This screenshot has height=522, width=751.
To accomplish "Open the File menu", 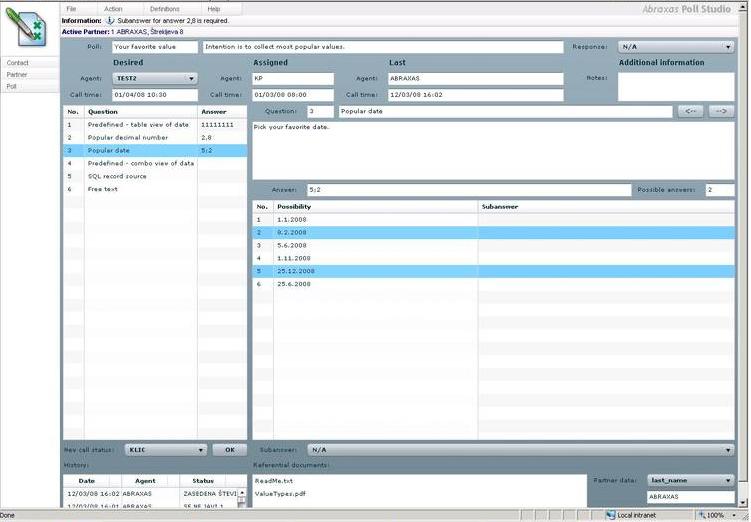I will (x=71, y=9).
